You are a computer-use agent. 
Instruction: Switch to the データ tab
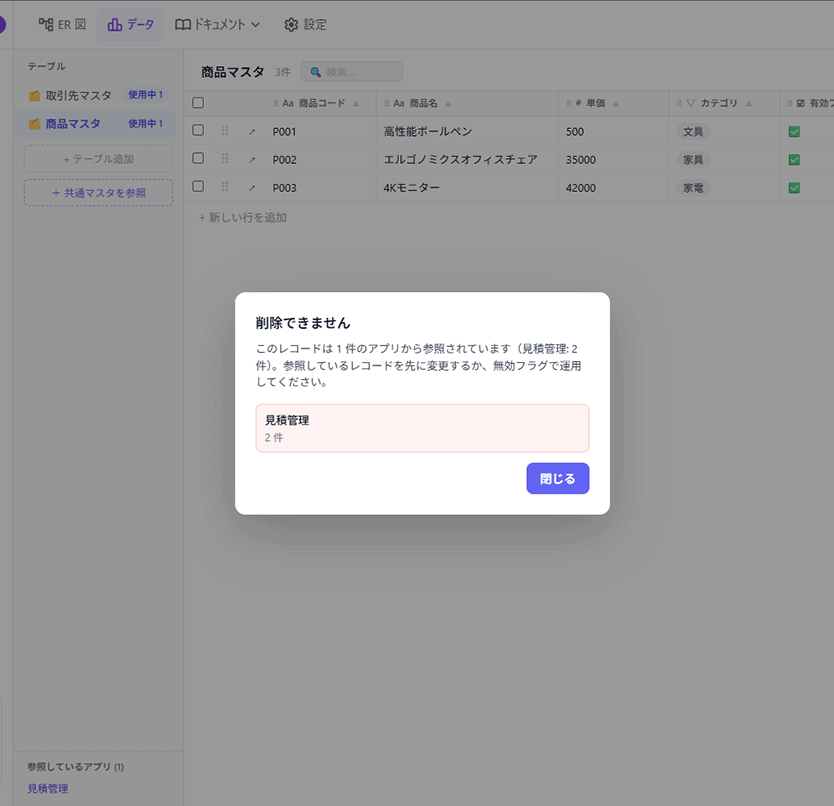[x=130, y=24]
